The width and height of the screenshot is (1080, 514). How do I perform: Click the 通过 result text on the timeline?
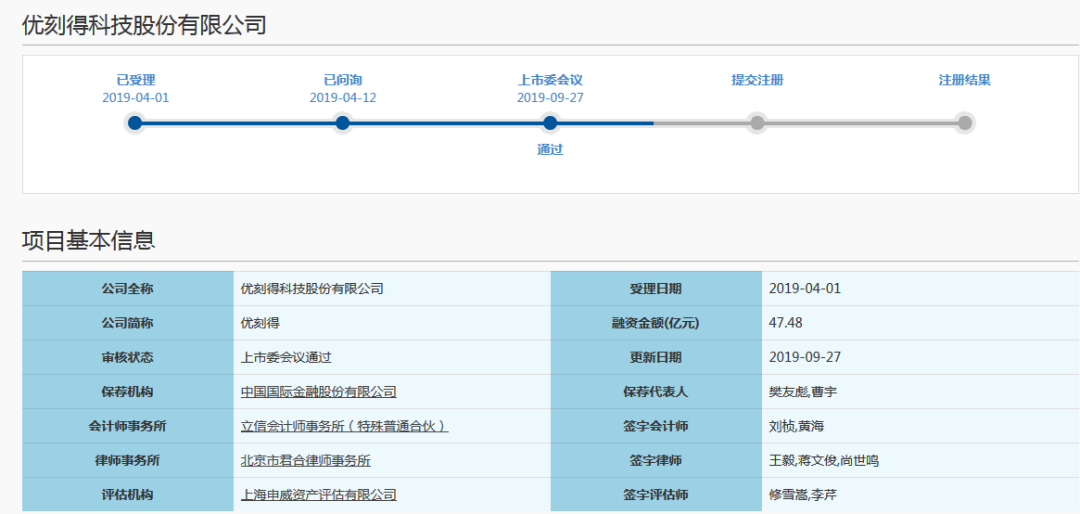[550, 150]
